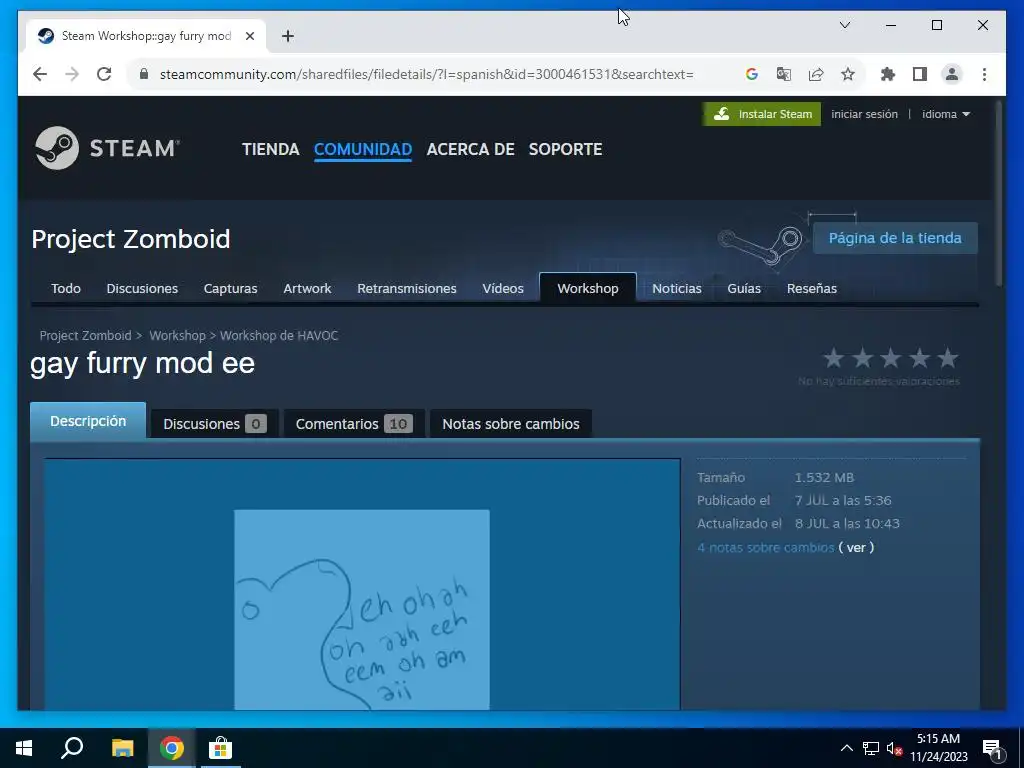Screen dimensions: 1024x768
Task: Open the TIENDA menu
Action: point(270,150)
